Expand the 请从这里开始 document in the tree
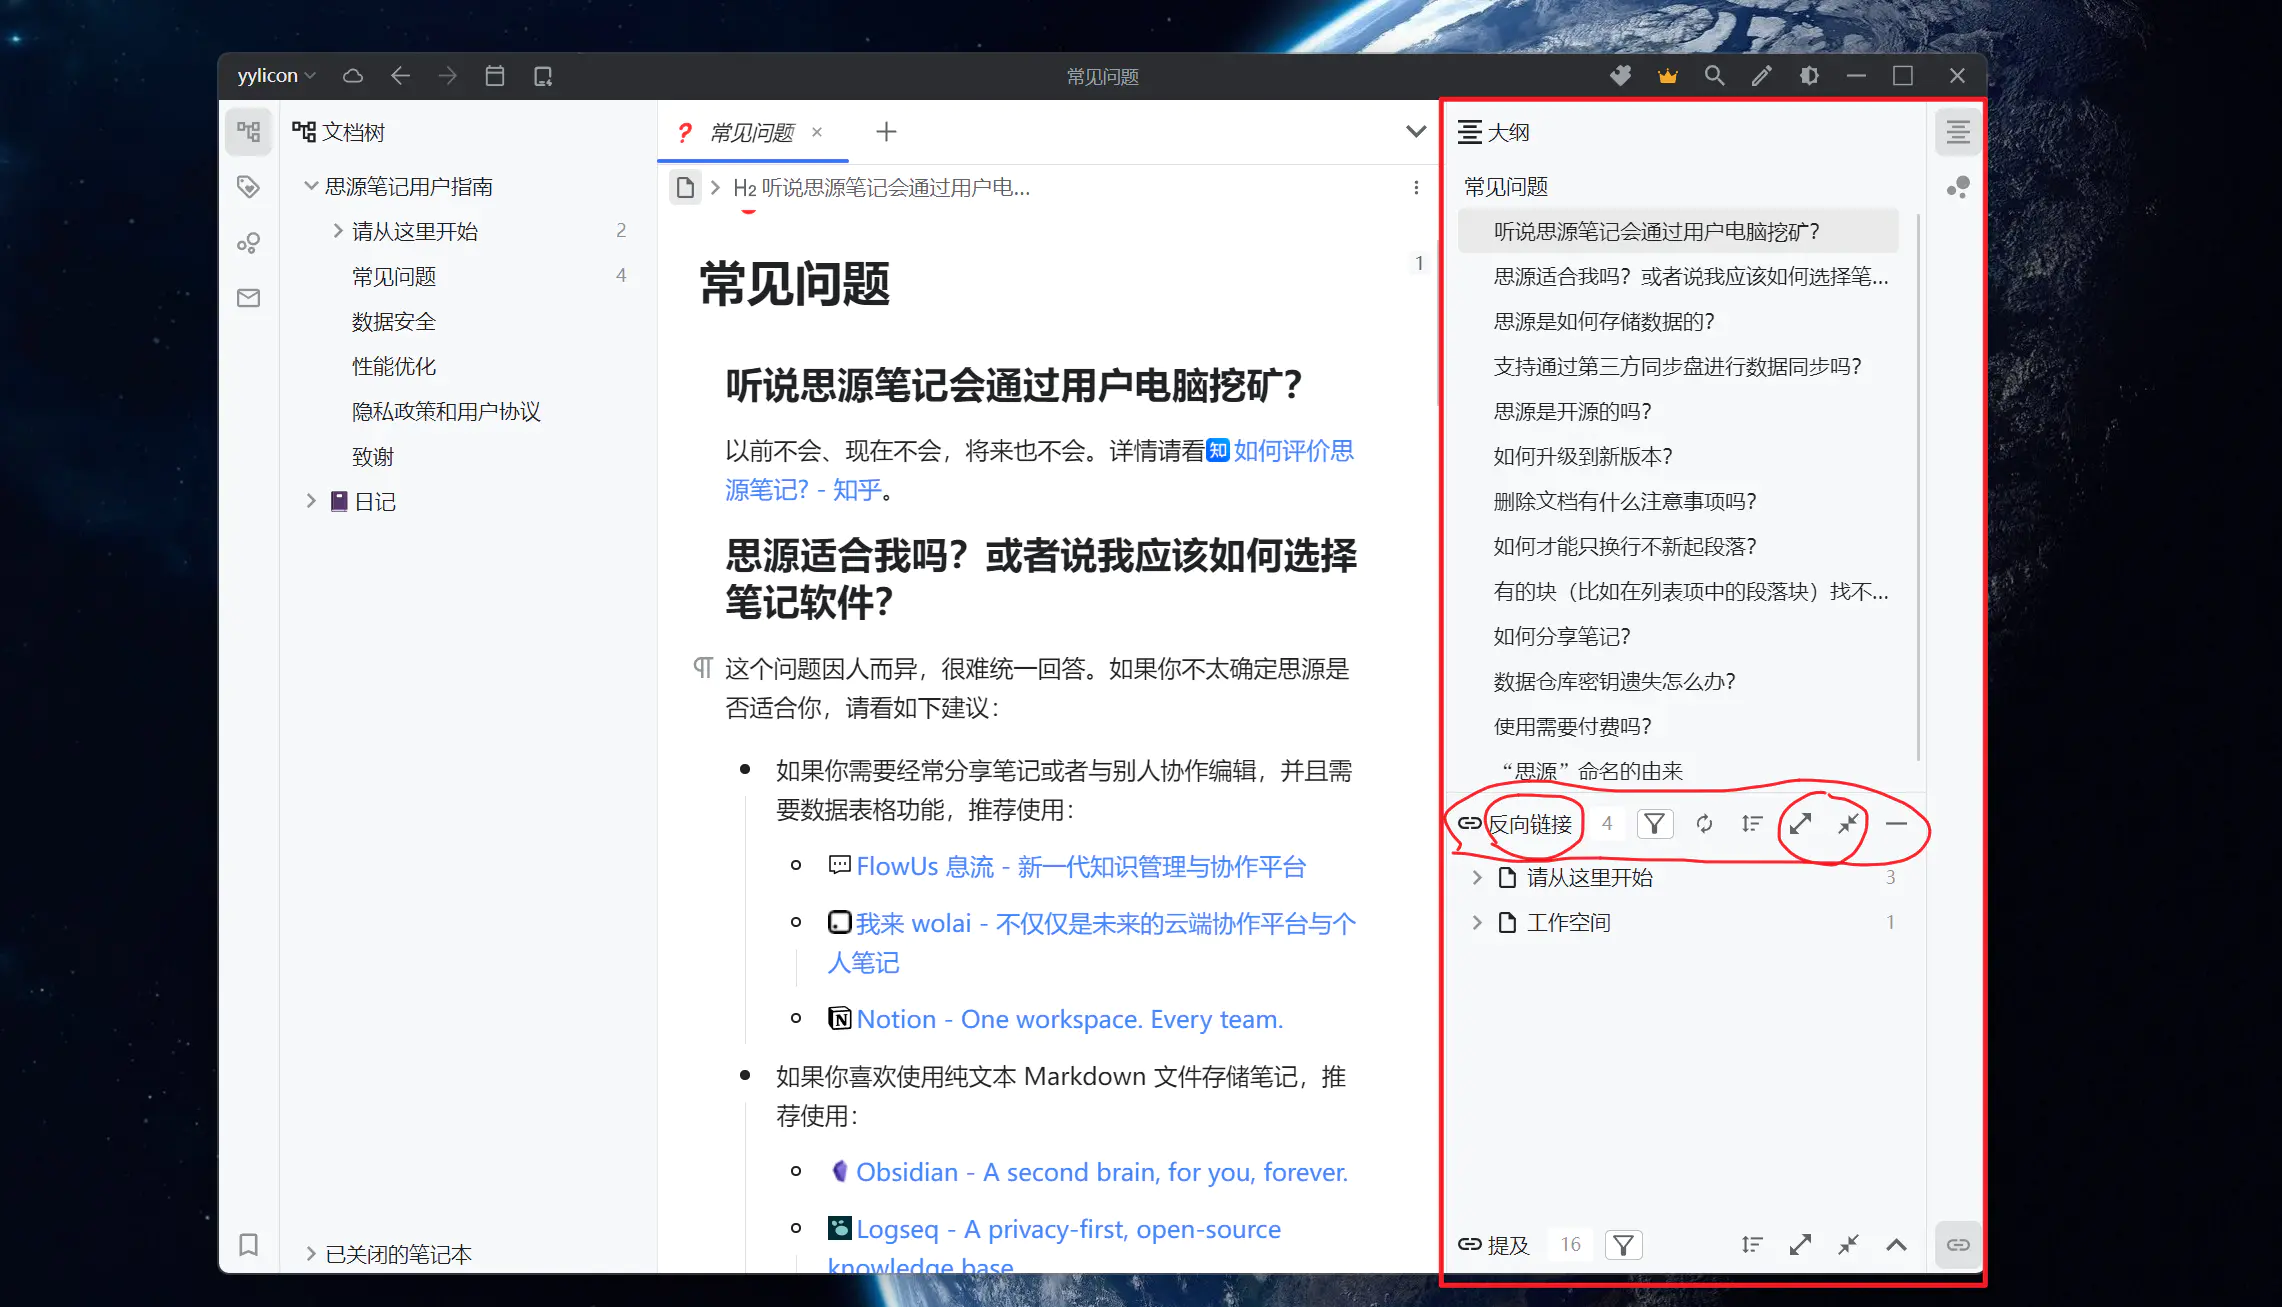Image resolution: width=2282 pixels, height=1307 pixels. point(337,230)
